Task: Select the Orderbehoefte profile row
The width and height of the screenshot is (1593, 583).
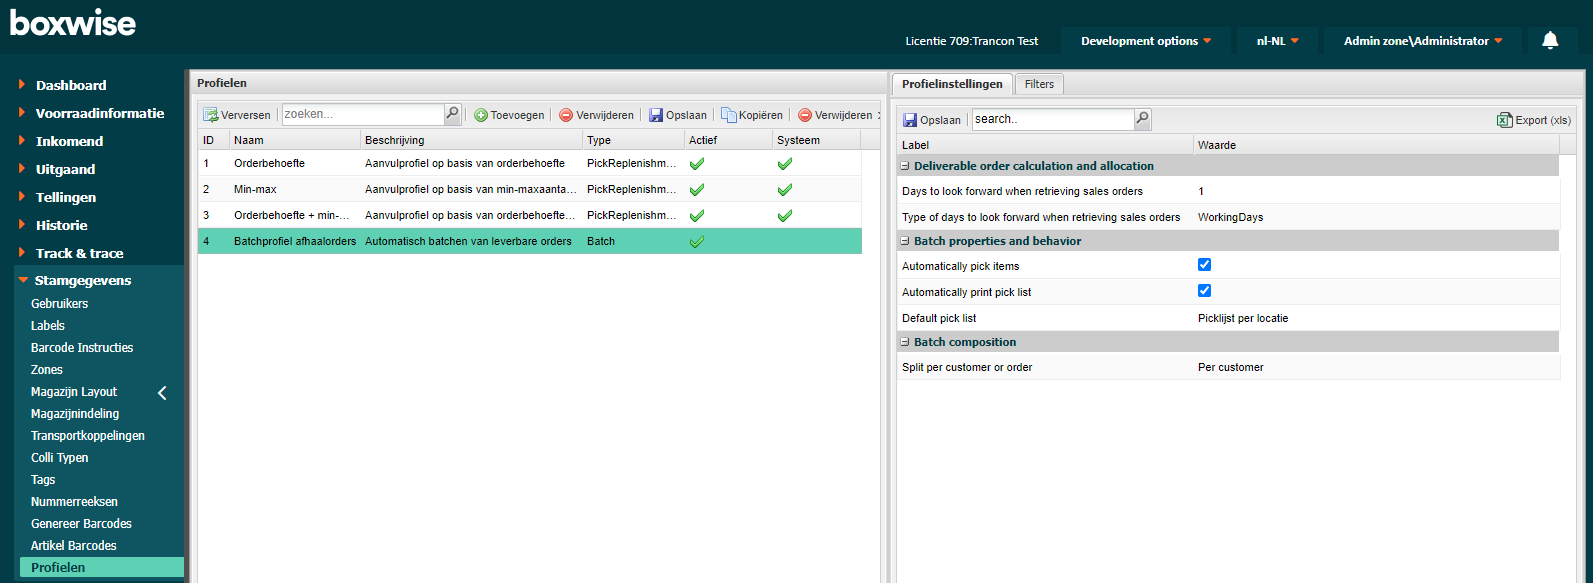Action: pos(530,163)
